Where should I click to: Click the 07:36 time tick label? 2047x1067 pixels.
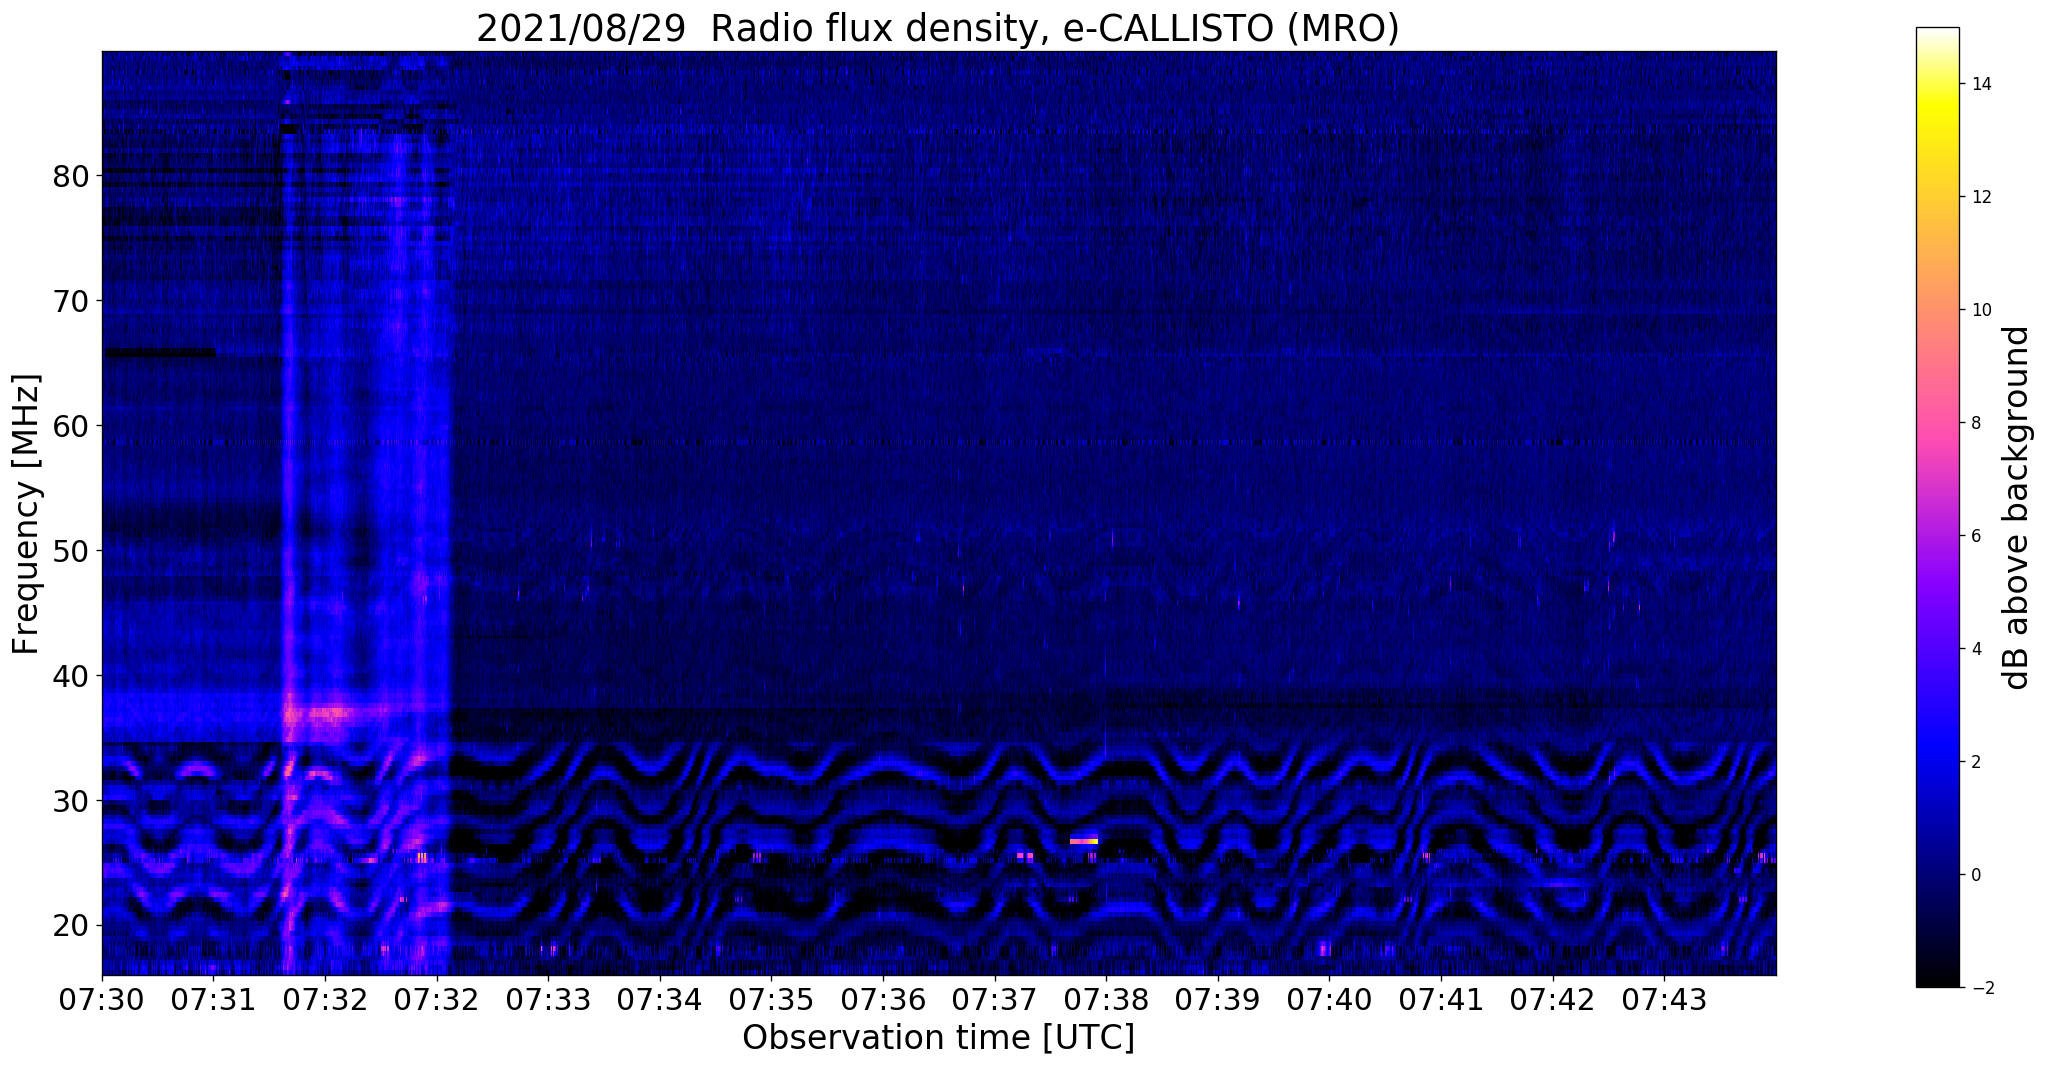(883, 1000)
